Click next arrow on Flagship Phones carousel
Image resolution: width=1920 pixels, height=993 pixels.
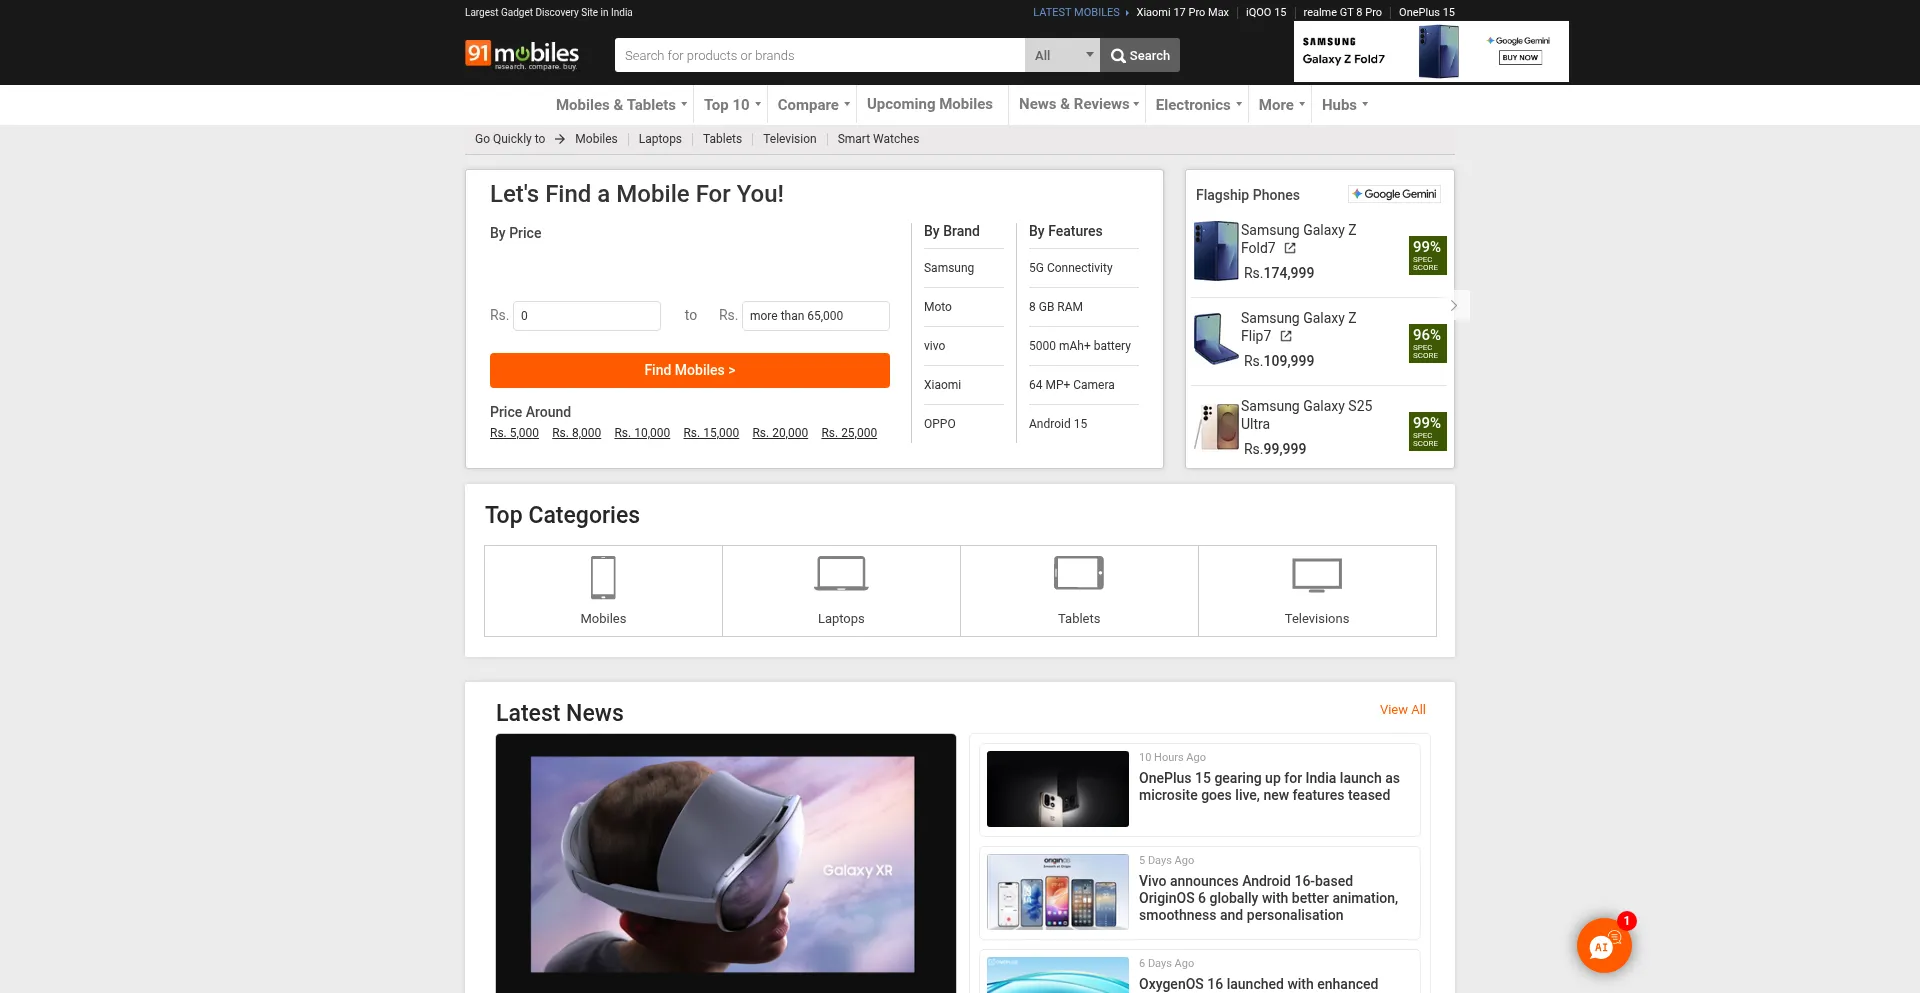coord(1454,305)
